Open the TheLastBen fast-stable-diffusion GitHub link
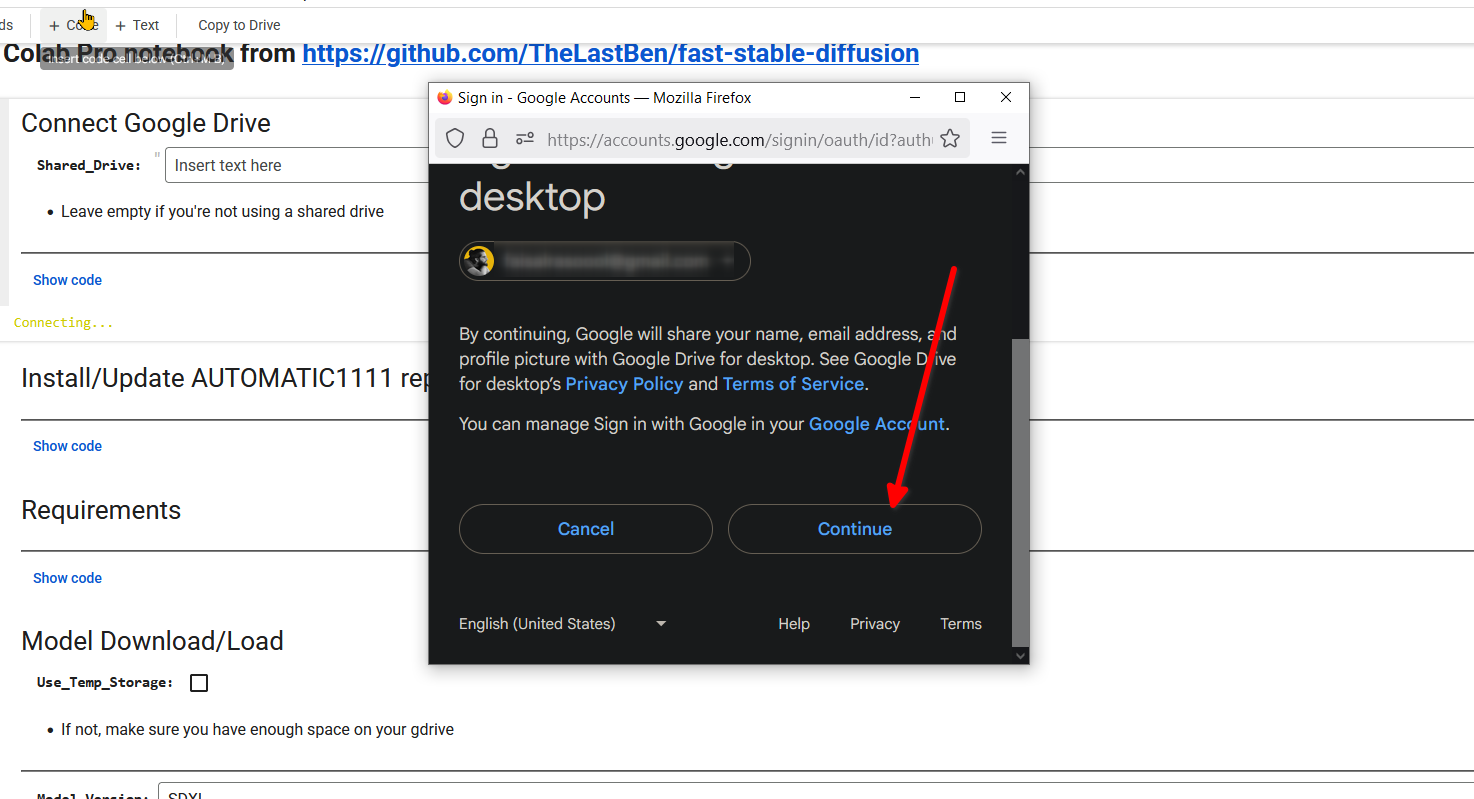This screenshot has height=799, width=1474. click(611, 53)
